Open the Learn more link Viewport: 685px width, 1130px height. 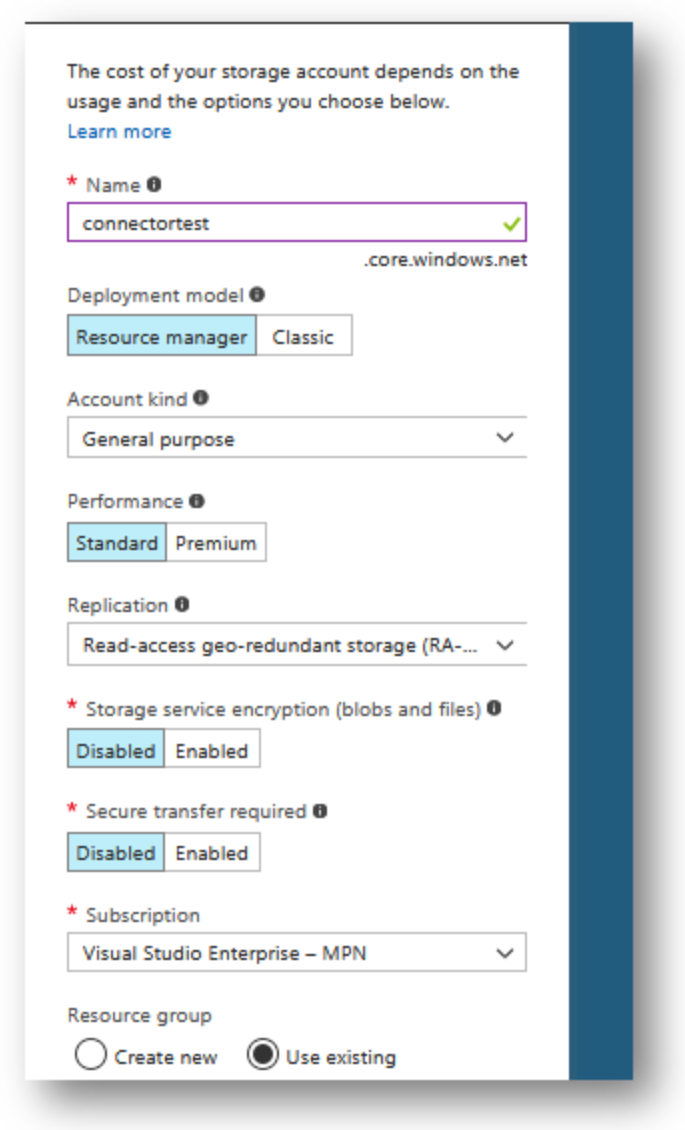tap(120, 132)
